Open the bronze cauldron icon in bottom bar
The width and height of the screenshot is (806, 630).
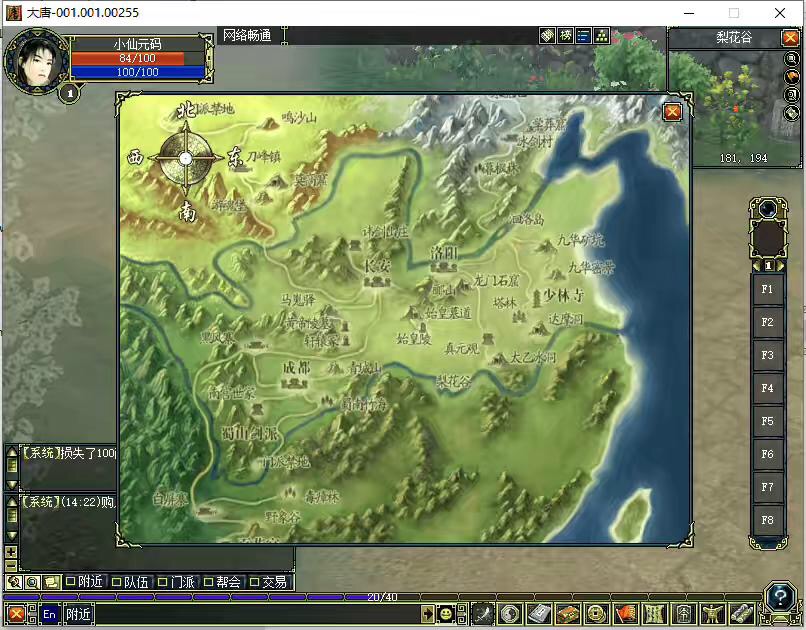[713, 614]
